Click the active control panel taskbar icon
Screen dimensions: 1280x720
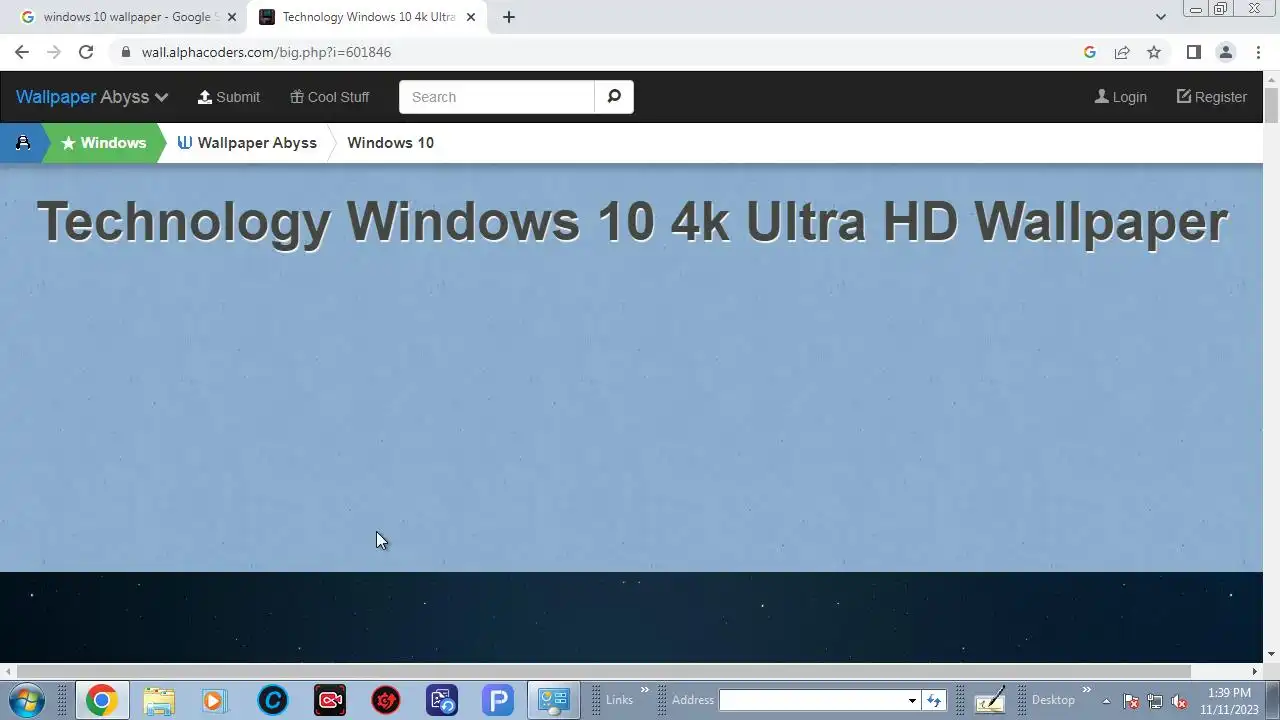553,700
